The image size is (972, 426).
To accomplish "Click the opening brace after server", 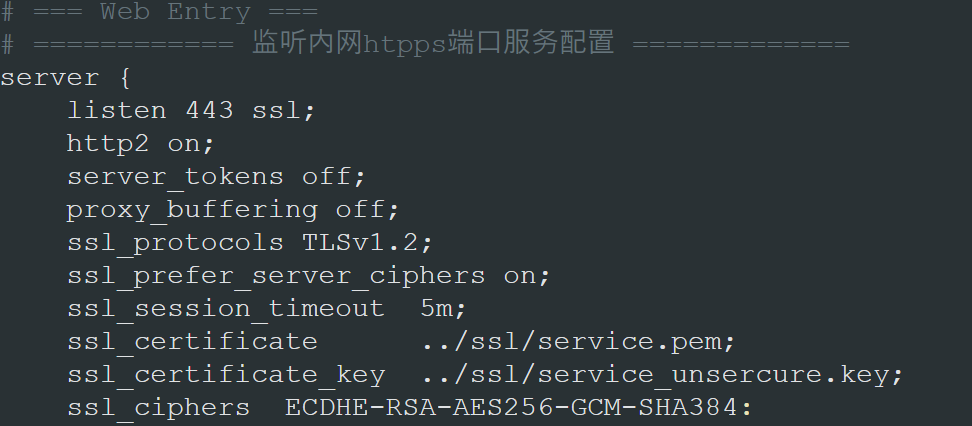I will [x=125, y=78].
